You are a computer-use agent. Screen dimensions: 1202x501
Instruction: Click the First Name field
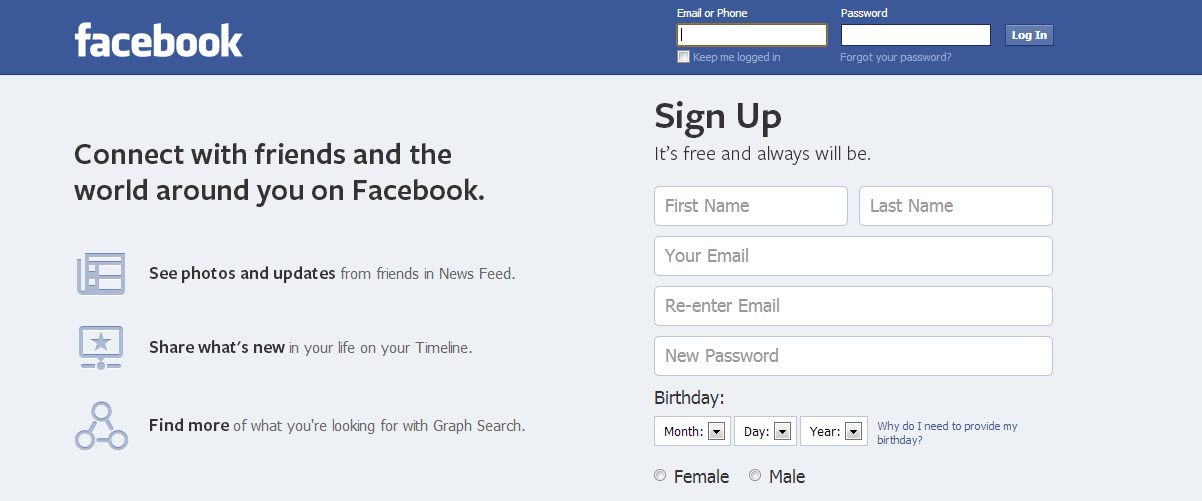[x=751, y=206]
